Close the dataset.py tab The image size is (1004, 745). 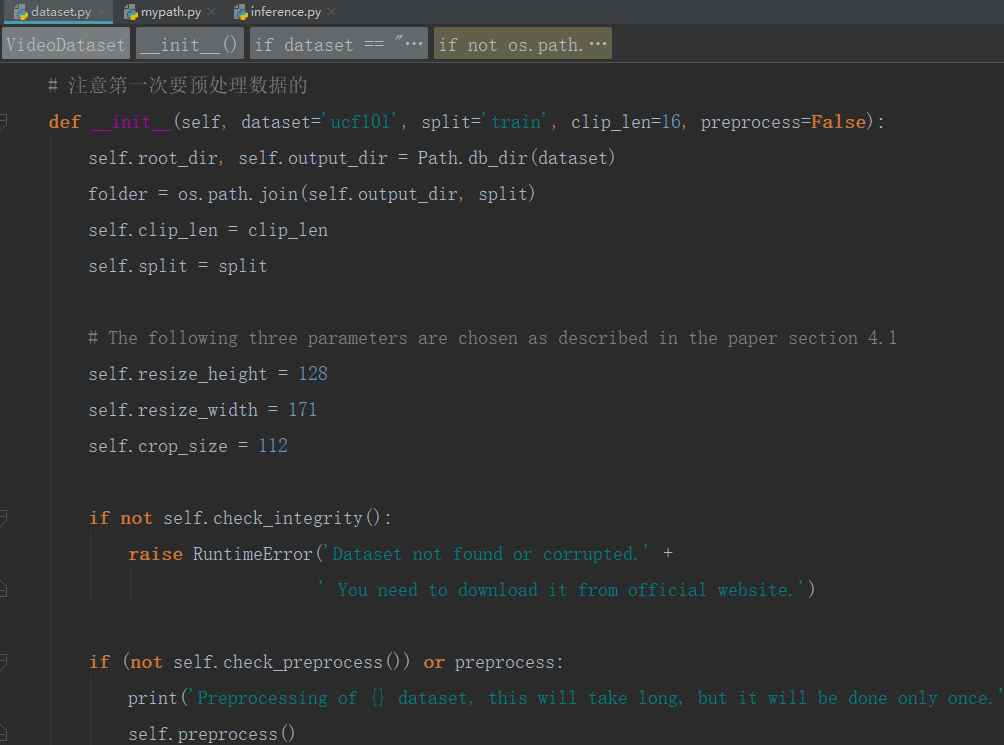102,12
